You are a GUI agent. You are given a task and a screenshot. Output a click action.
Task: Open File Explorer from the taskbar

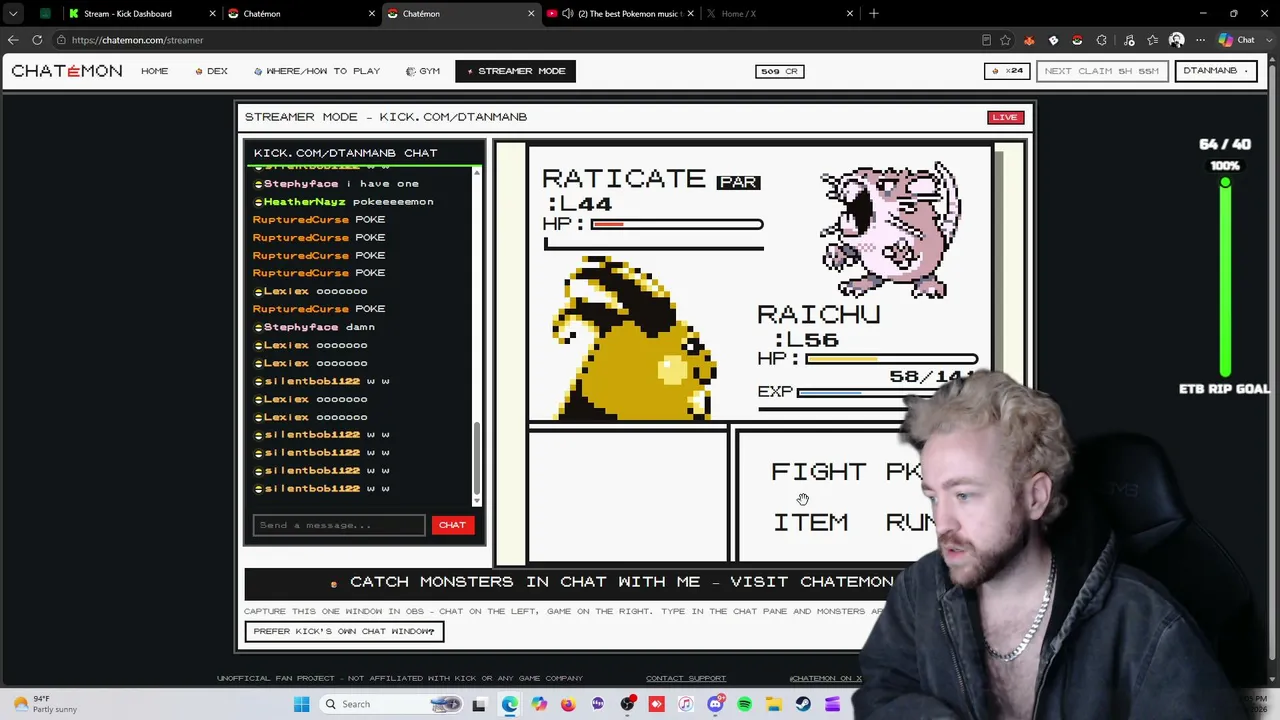tap(774, 704)
